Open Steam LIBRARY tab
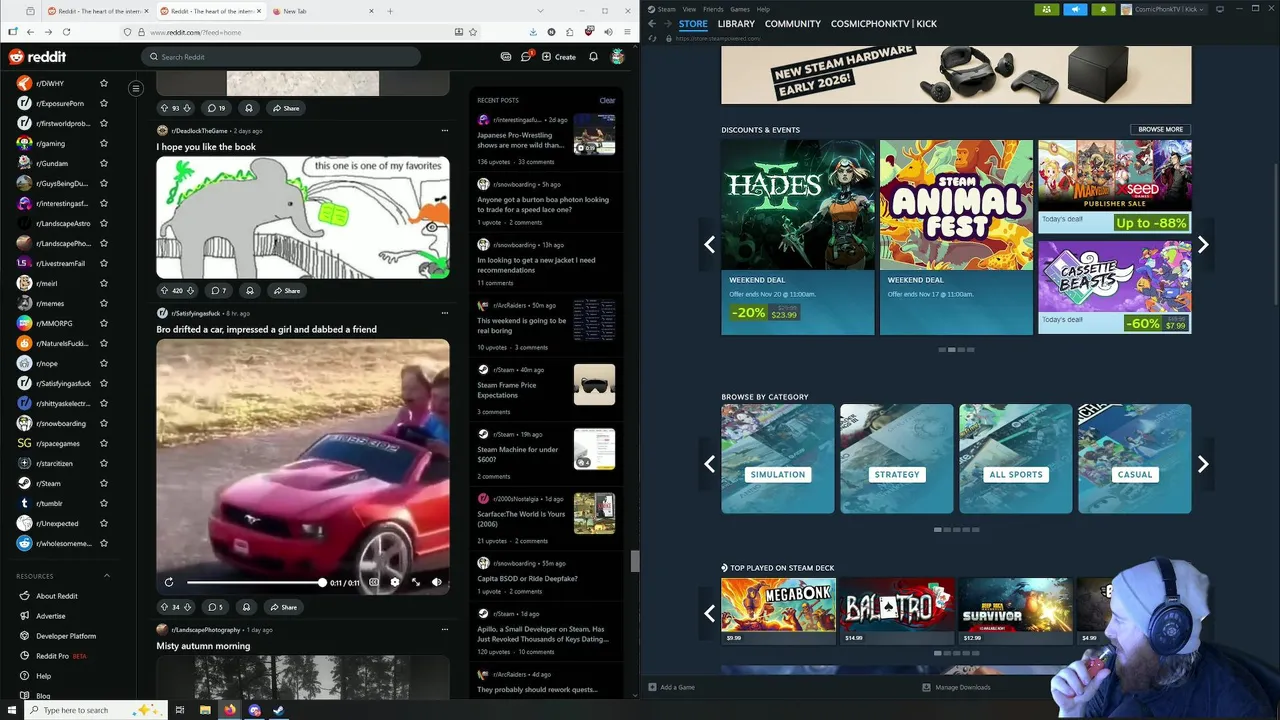This screenshot has width=1280, height=720. [x=736, y=23]
